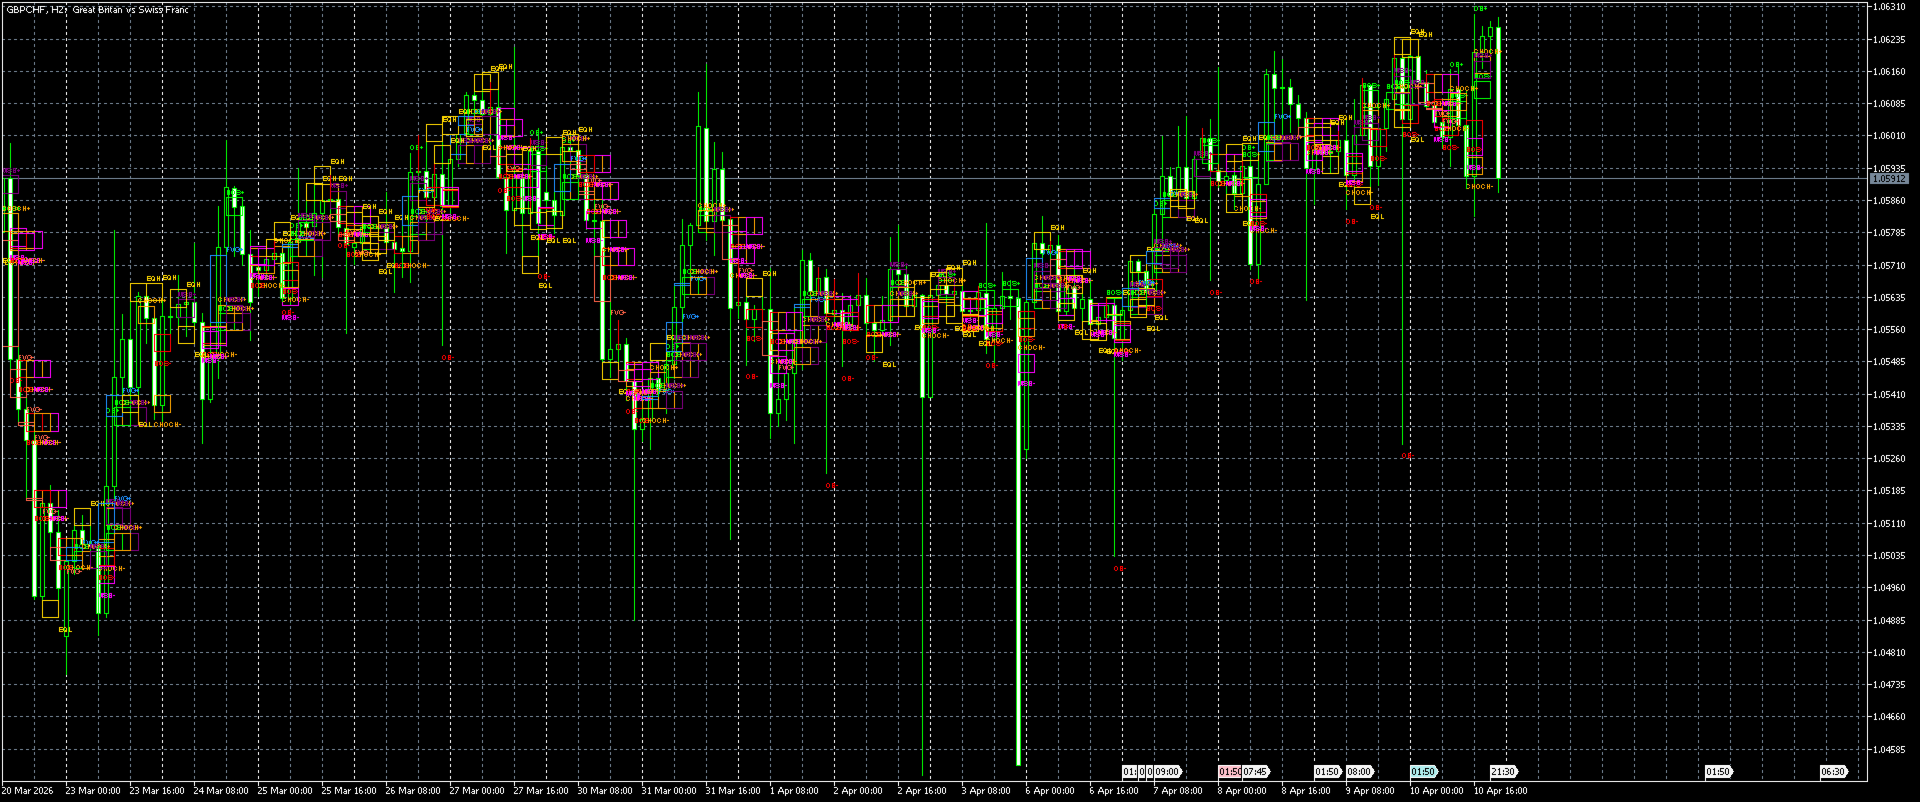Screen dimensions: 1920x802
Task: Click price level 1.06085 on axis
Action: pyautogui.click(x=1889, y=104)
